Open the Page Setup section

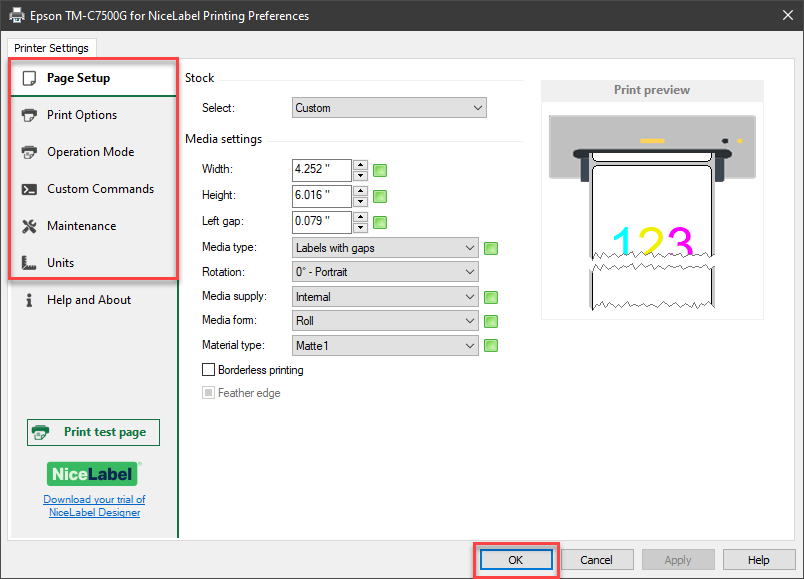[x=75, y=77]
